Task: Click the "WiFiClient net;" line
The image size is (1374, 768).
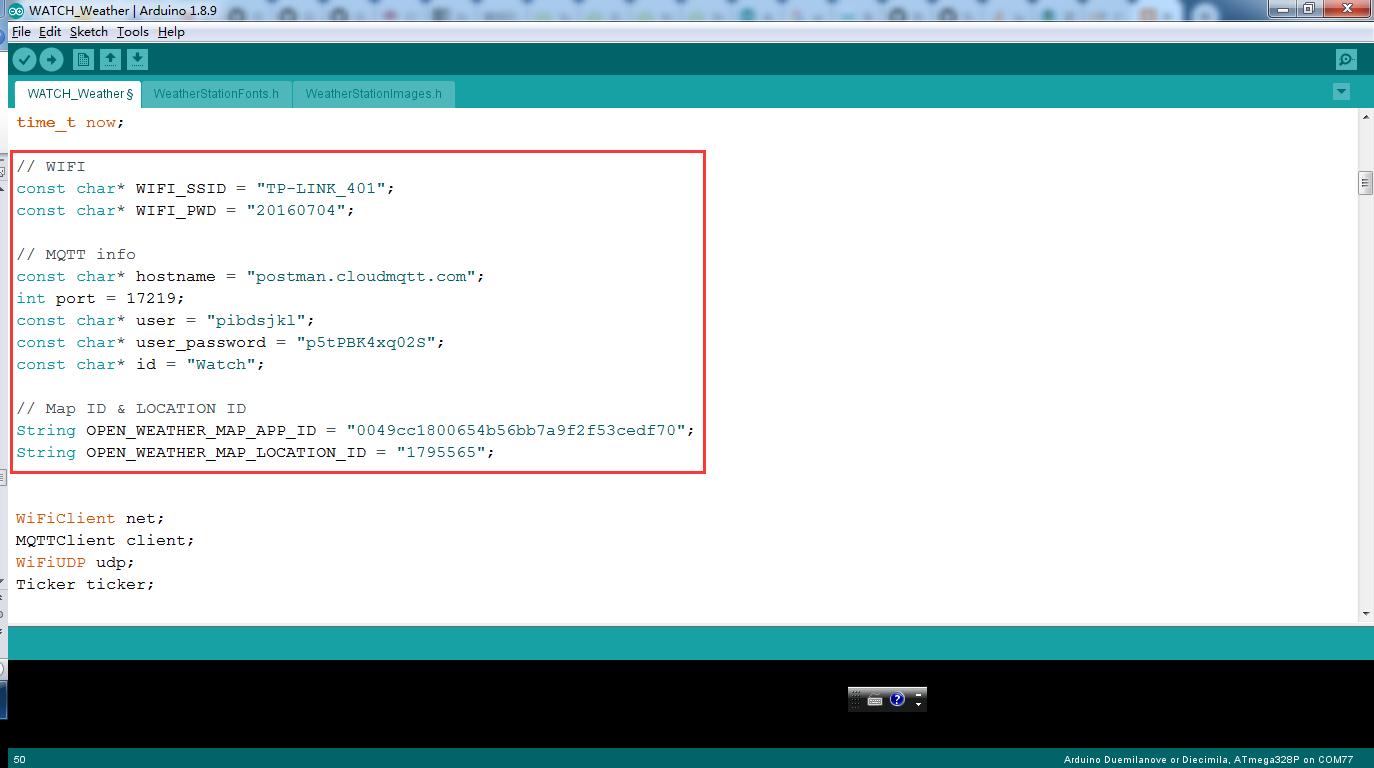Action: (90, 518)
